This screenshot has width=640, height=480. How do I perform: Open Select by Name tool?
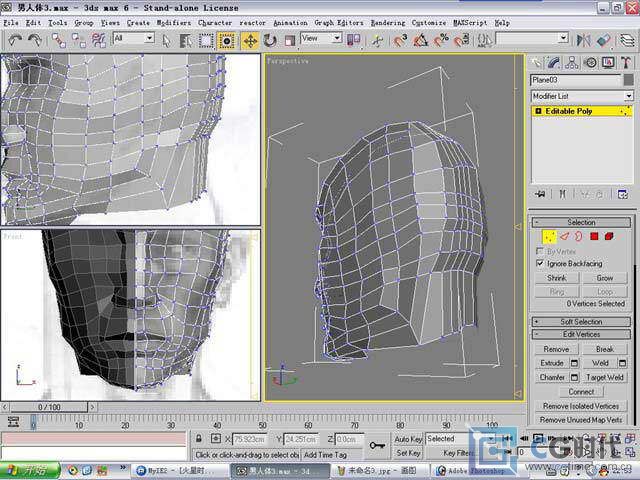(186, 40)
